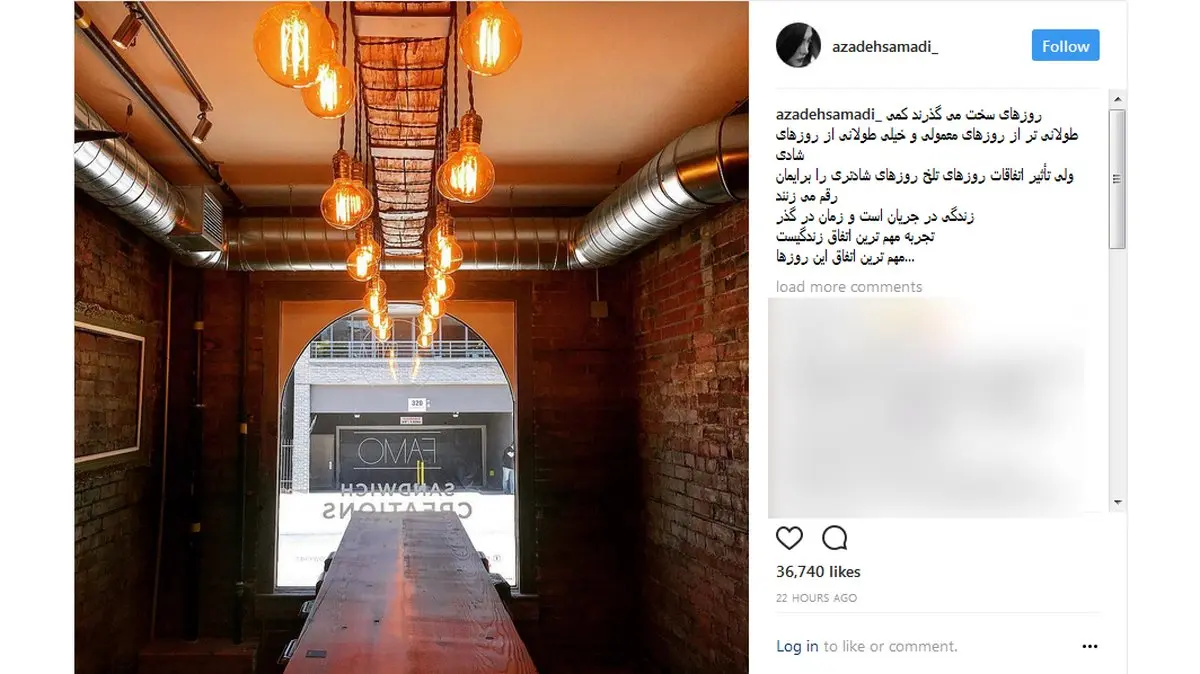Viewport: 1200px width, 674px height.
Task: Click the 'to like or comment' text
Action: point(890,647)
